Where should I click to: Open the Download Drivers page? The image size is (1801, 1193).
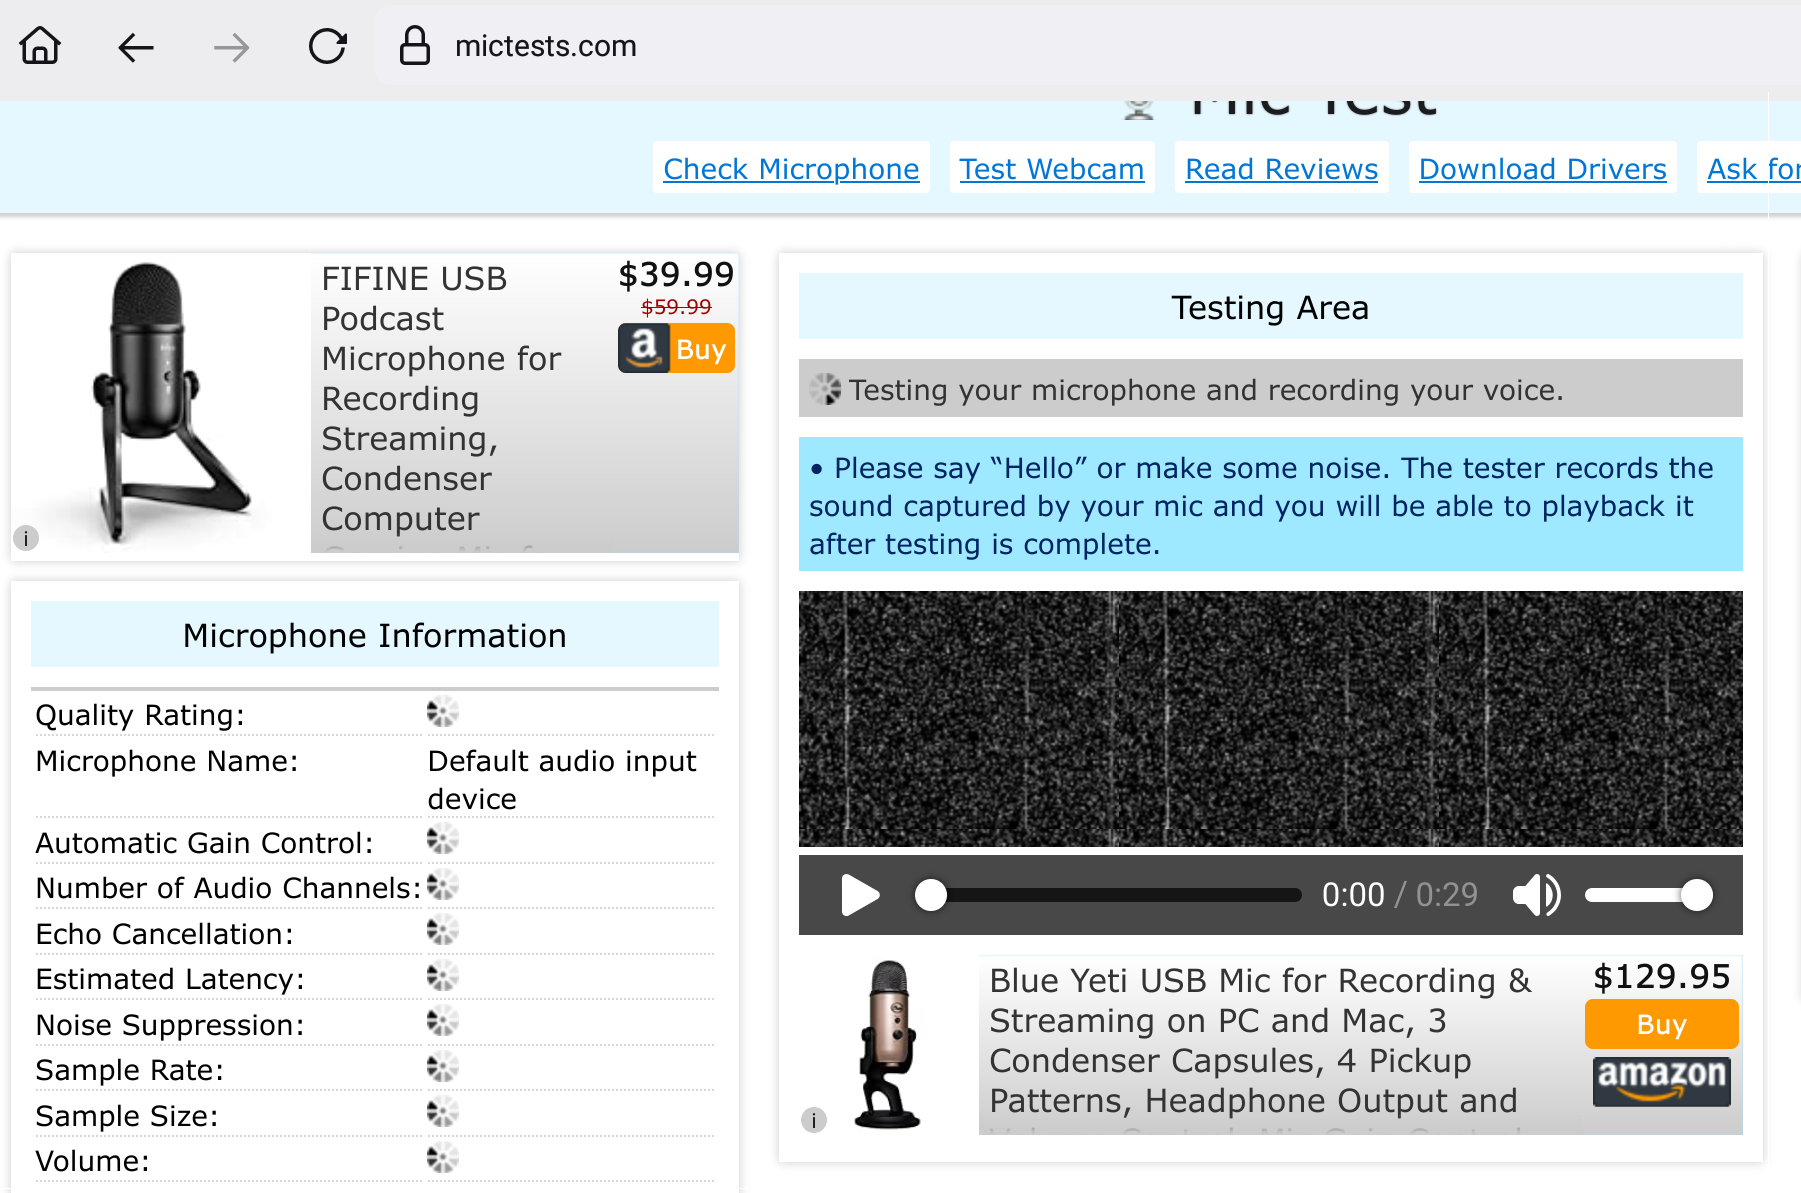(1542, 168)
